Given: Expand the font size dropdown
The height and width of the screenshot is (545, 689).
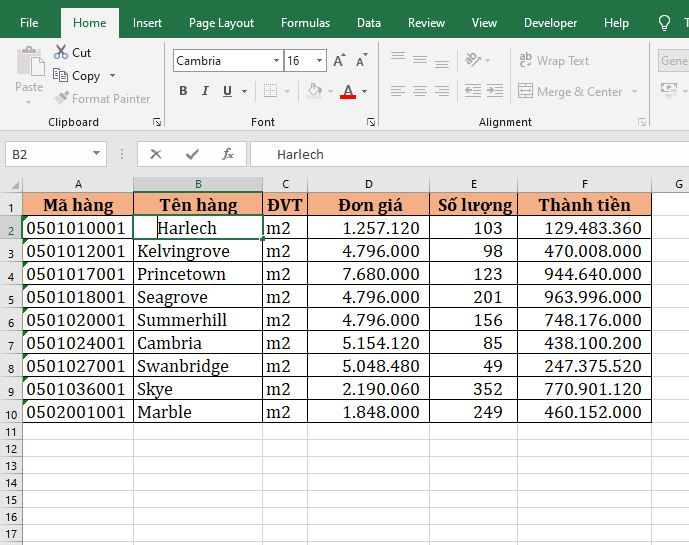Looking at the screenshot, I should (320, 61).
